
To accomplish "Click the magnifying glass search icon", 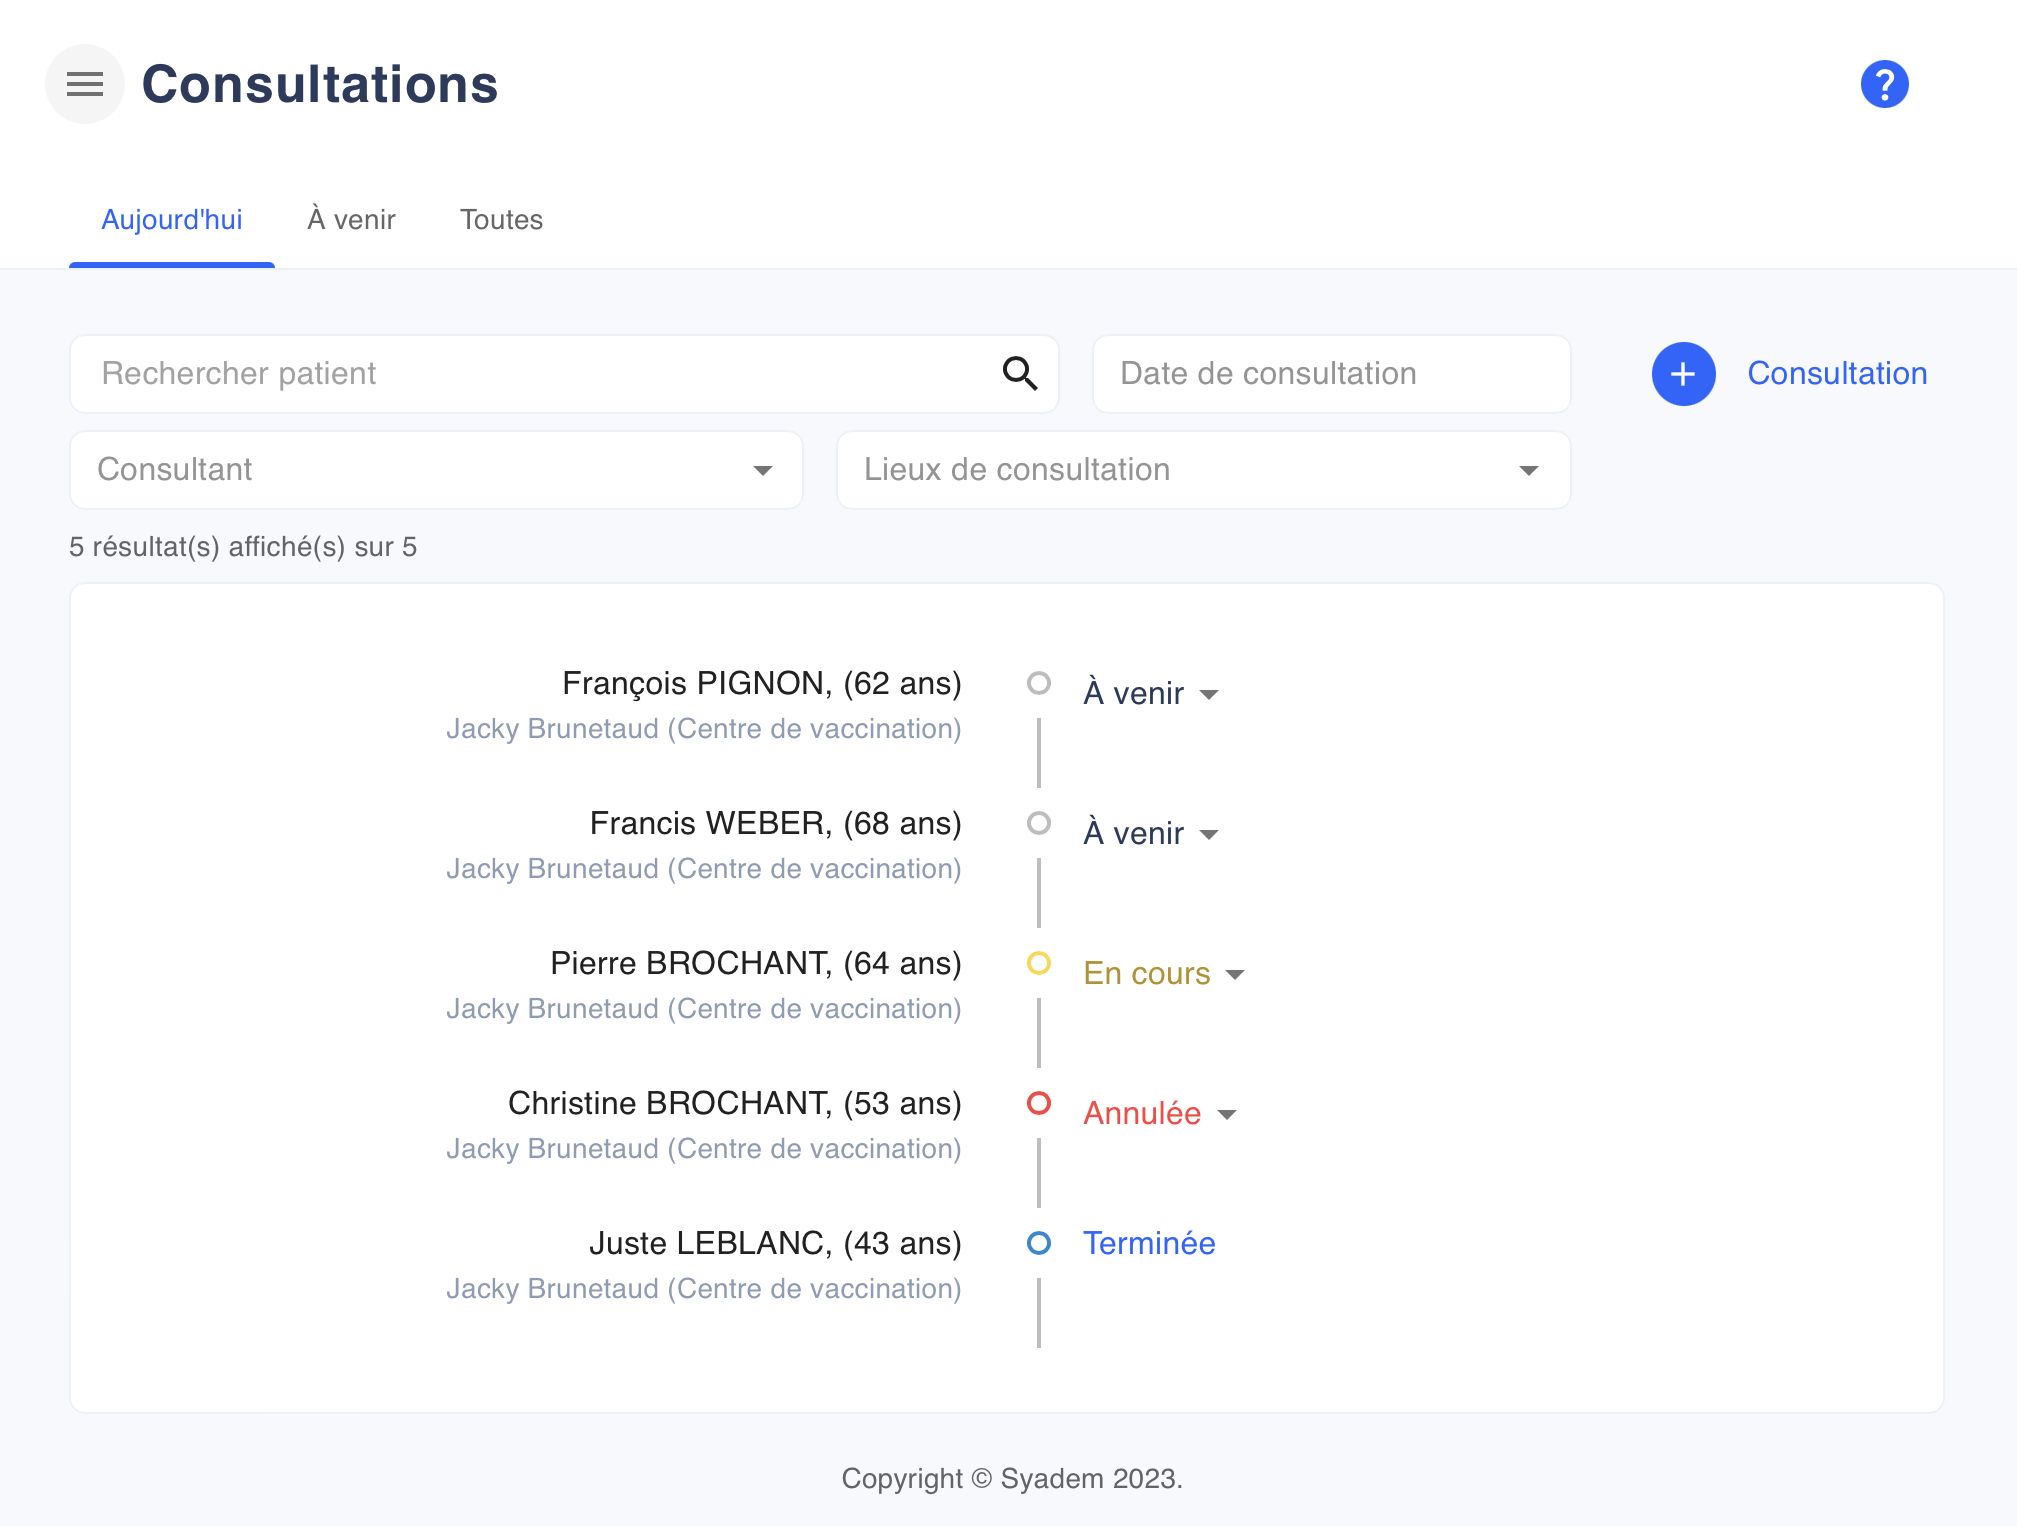I will [x=1019, y=373].
